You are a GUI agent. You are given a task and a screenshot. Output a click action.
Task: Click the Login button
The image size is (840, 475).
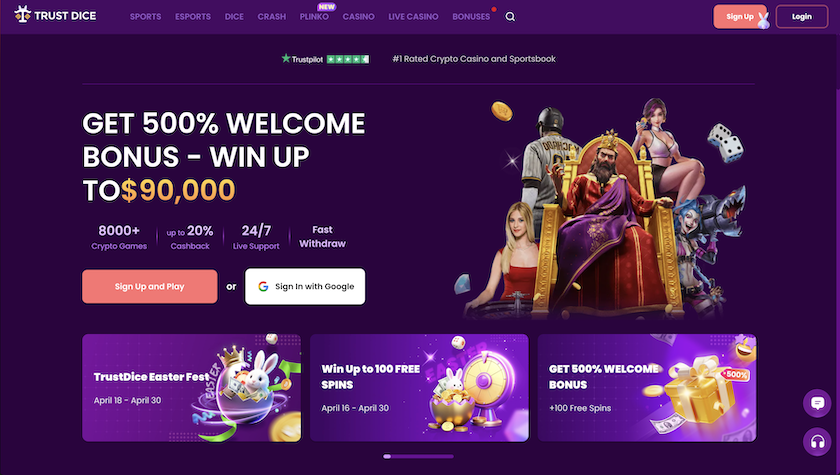(x=801, y=17)
